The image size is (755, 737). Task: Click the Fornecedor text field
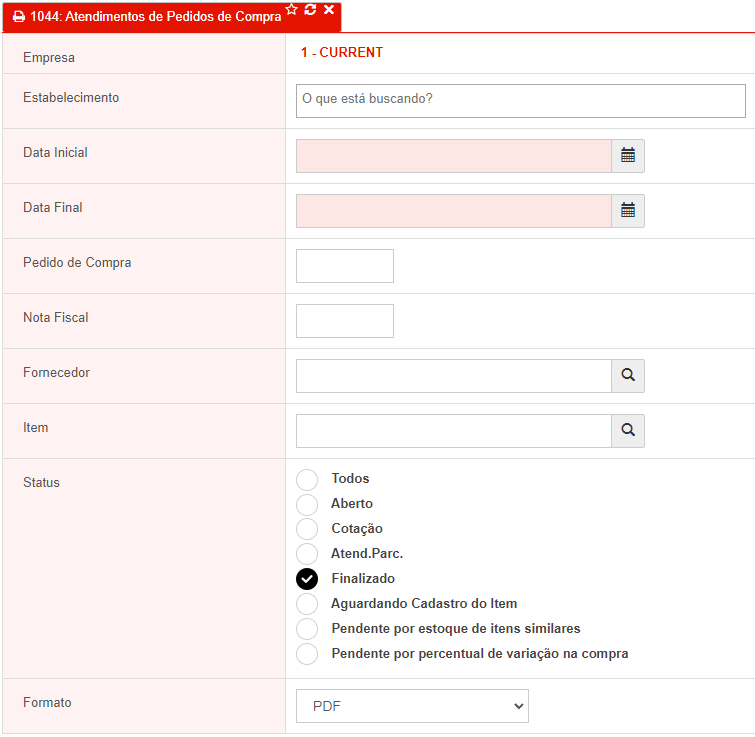click(454, 376)
